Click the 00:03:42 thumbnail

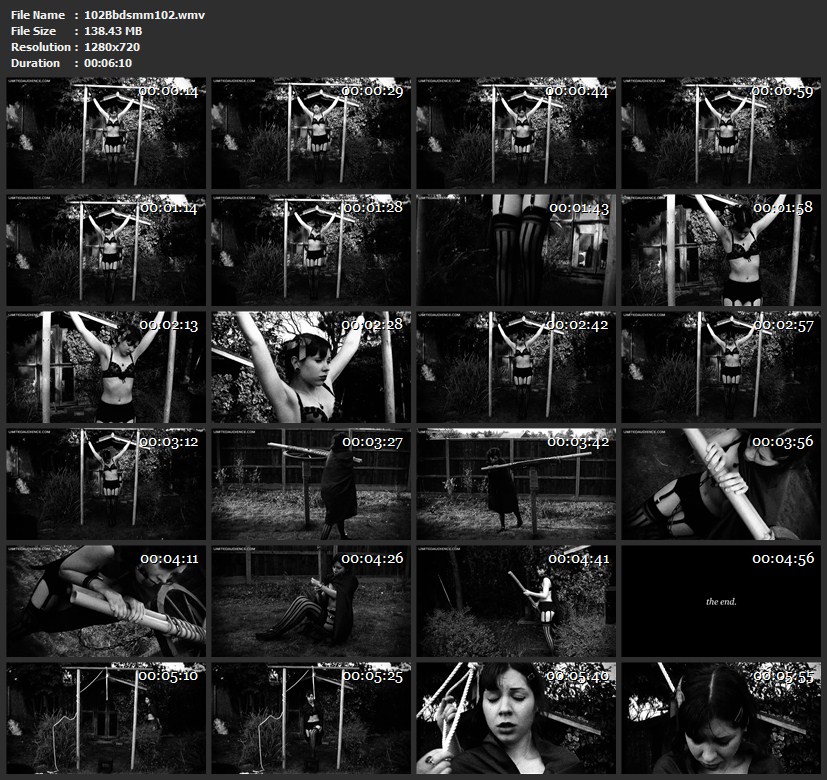tap(516, 484)
